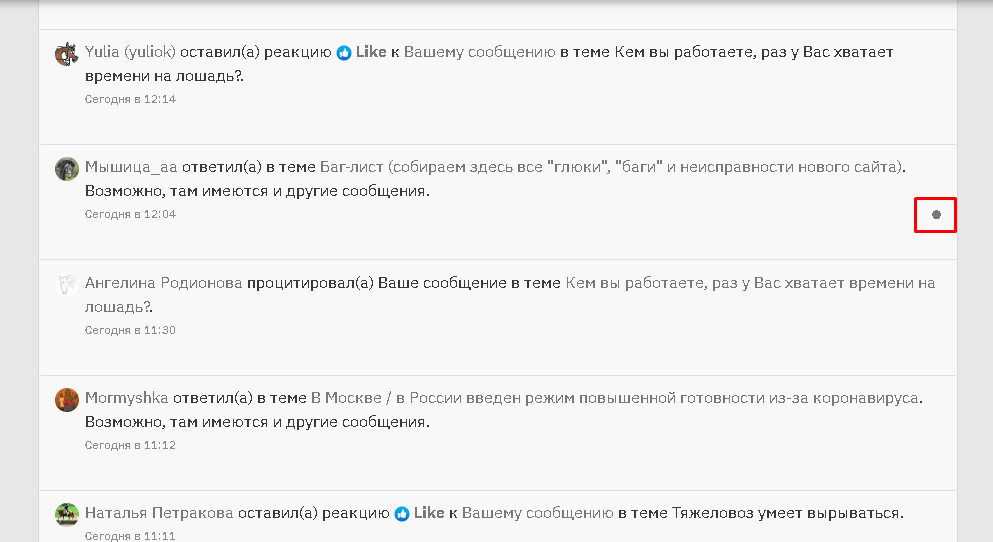The height and width of the screenshot is (542, 993).
Task: Open Ангелина Родионова profile link
Action: (163, 283)
